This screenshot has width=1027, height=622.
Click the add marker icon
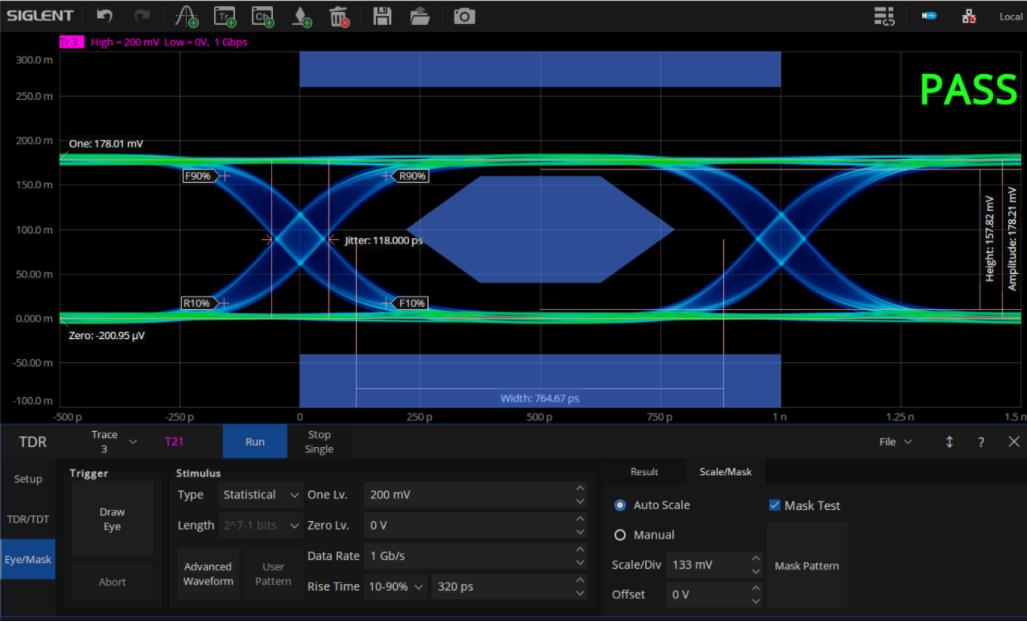click(x=301, y=16)
